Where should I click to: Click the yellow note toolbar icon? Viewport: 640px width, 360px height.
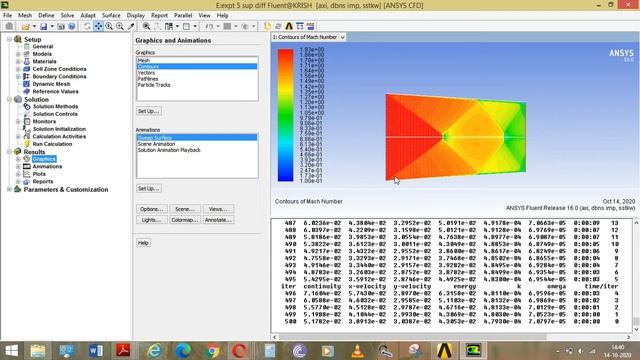(x=267, y=27)
